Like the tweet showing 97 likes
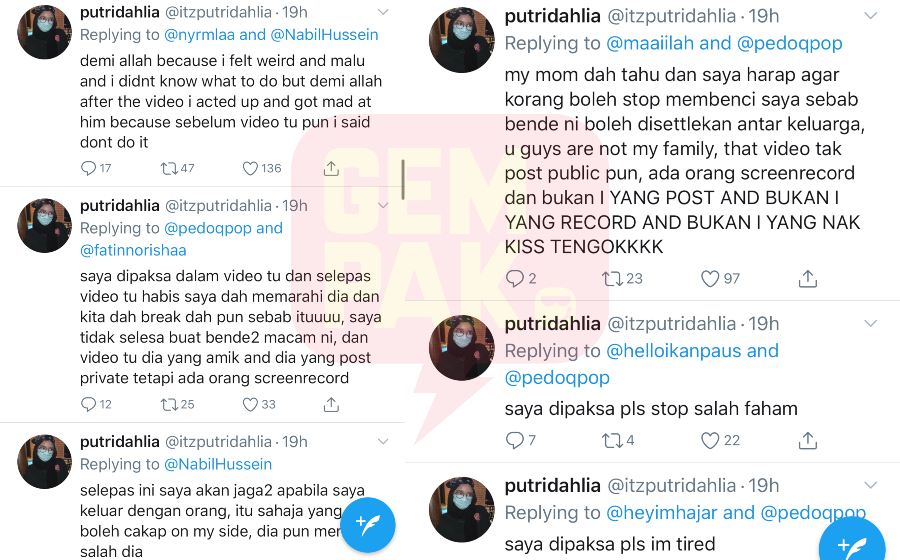This screenshot has height=560, width=900. [x=710, y=279]
